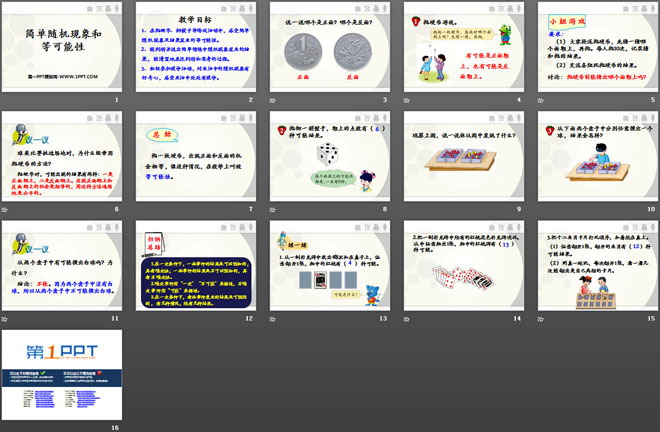The width and height of the screenshot is (660, 432).
Task: Click the dark blue text box on slide 12
Action: pos(196,275)
